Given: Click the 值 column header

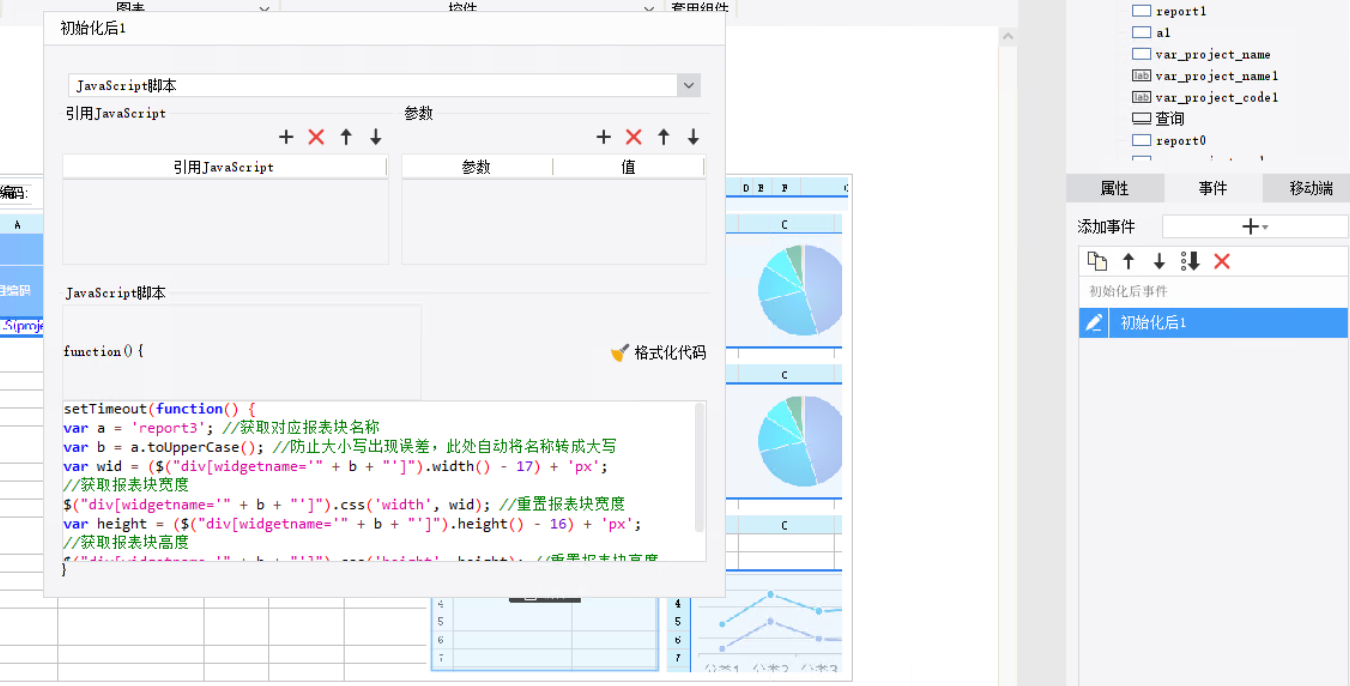Looking at the screenshot, I should (628, 167).
